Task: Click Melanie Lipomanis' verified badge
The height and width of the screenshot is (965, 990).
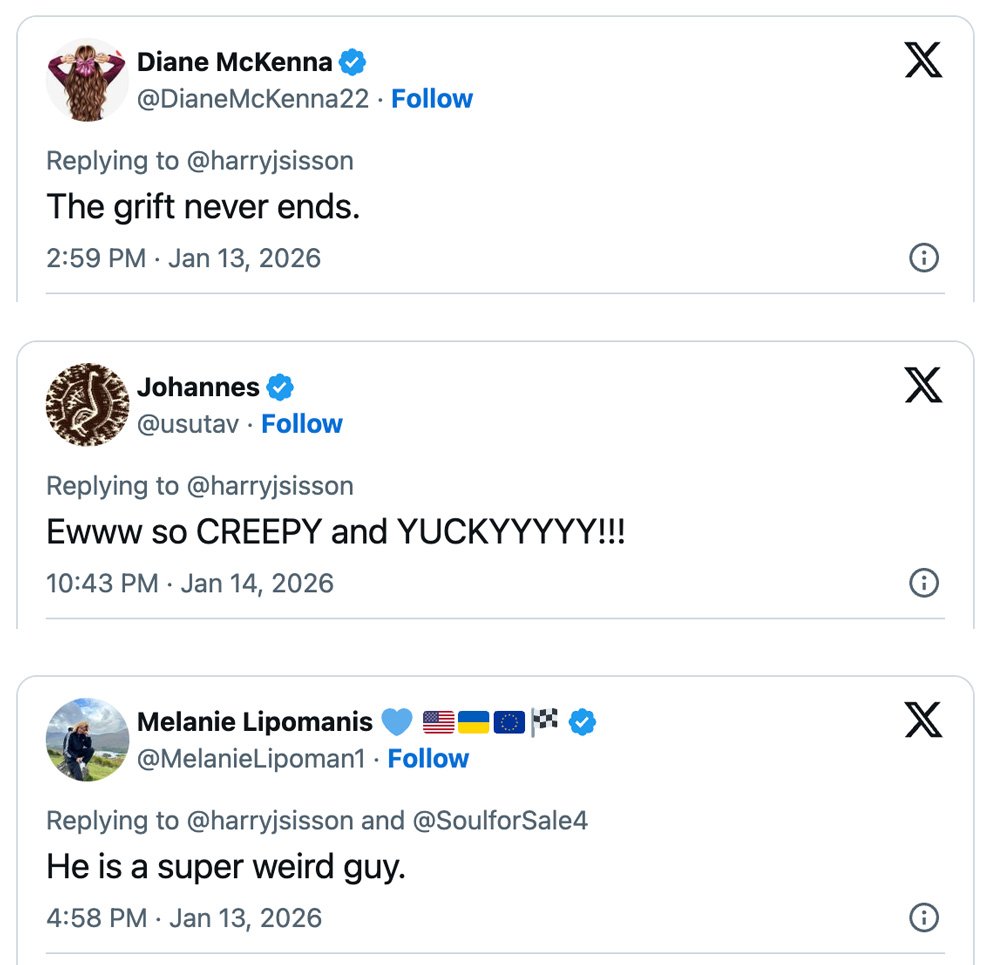Action: (x=582, y=722)
